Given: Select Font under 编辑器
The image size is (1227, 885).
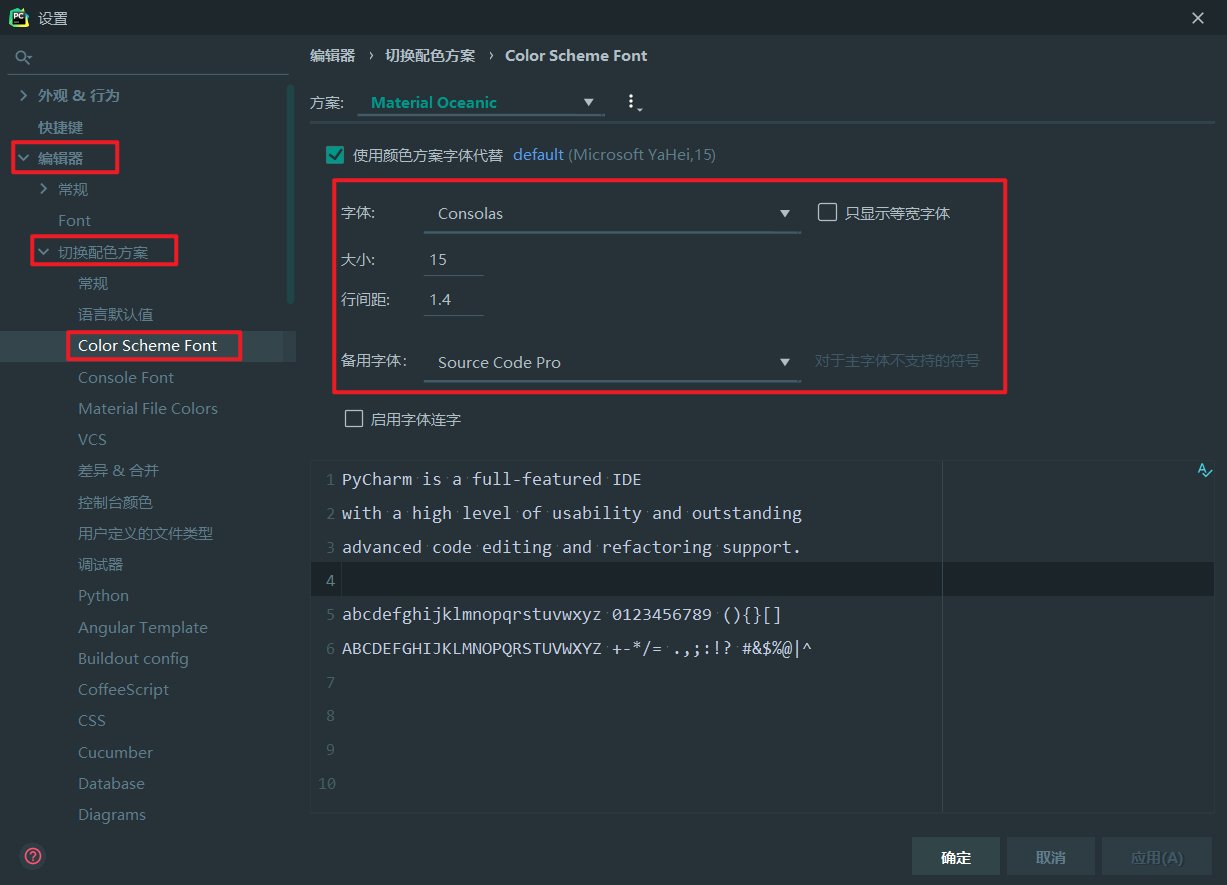Looking at the screenshot, I should pyautogui.click(x=74, y=220).
